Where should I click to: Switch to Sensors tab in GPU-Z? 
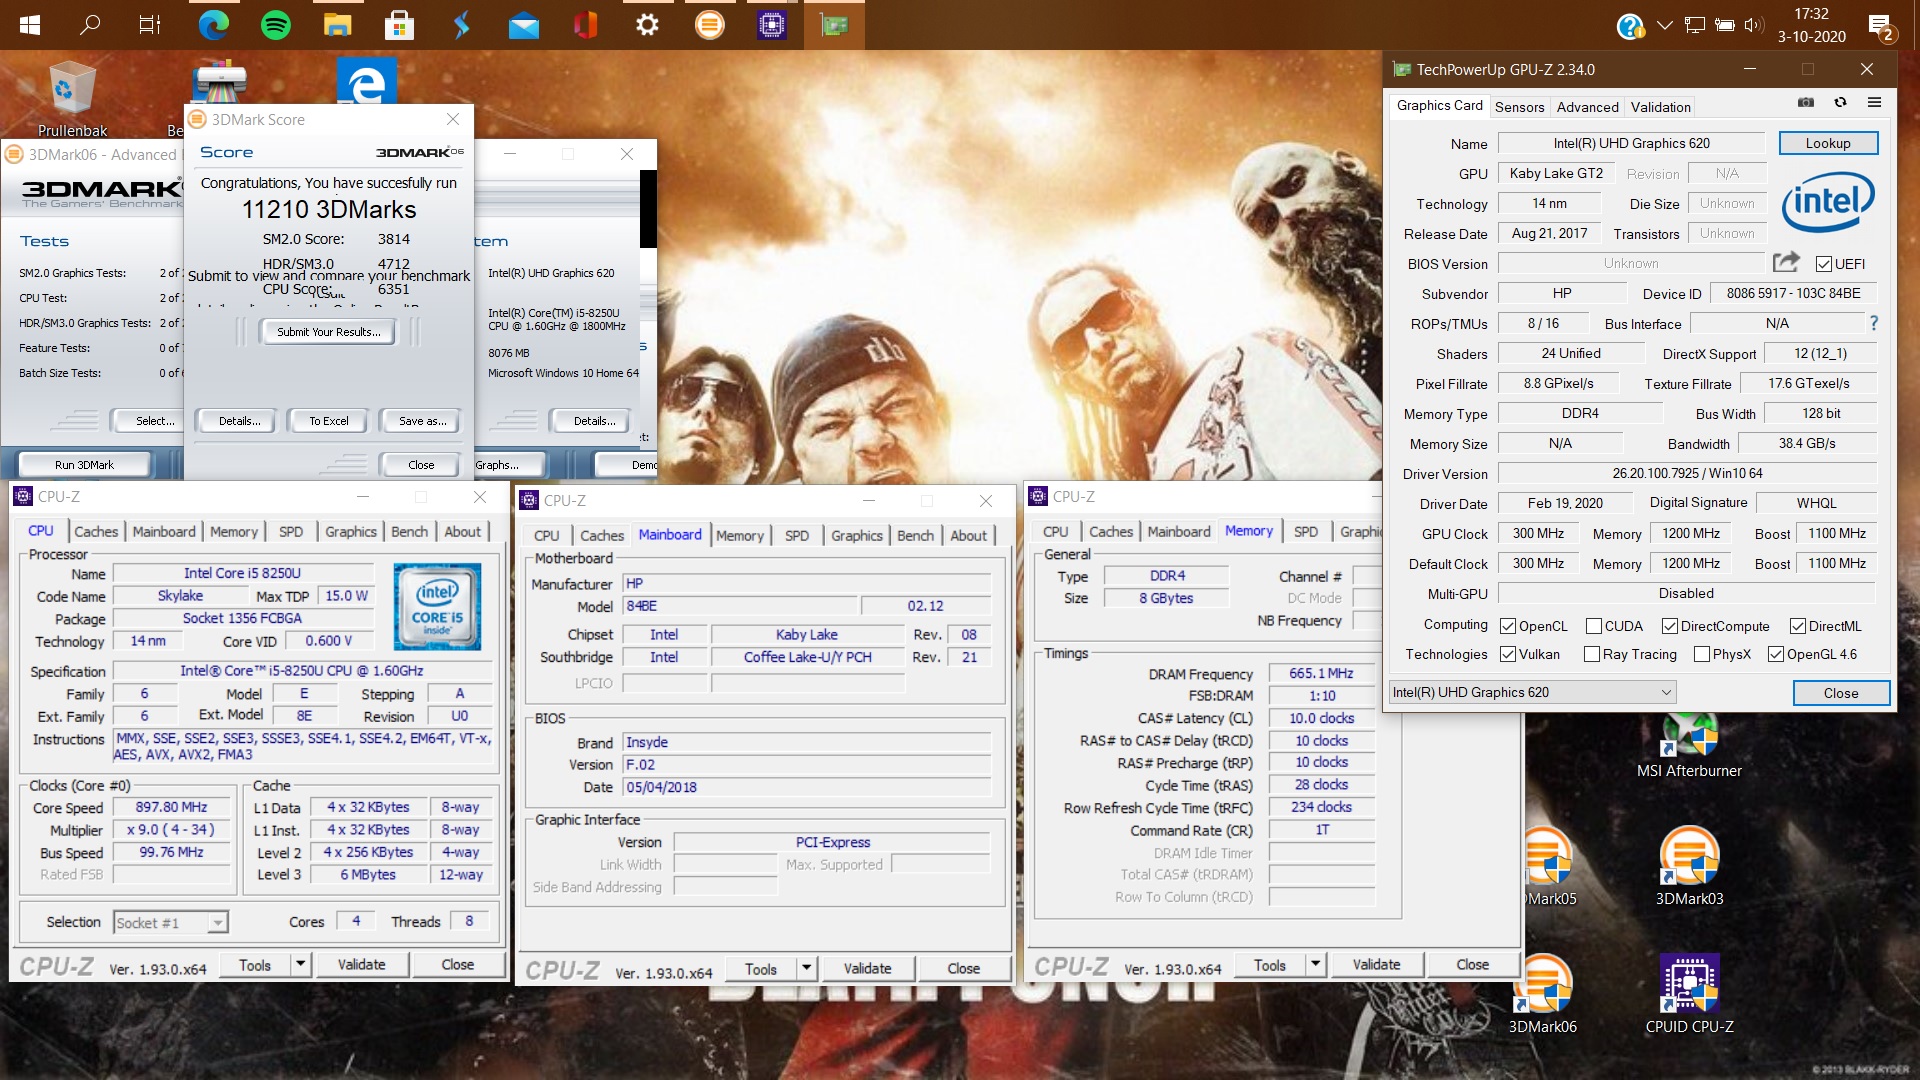tap(1519, 107)
